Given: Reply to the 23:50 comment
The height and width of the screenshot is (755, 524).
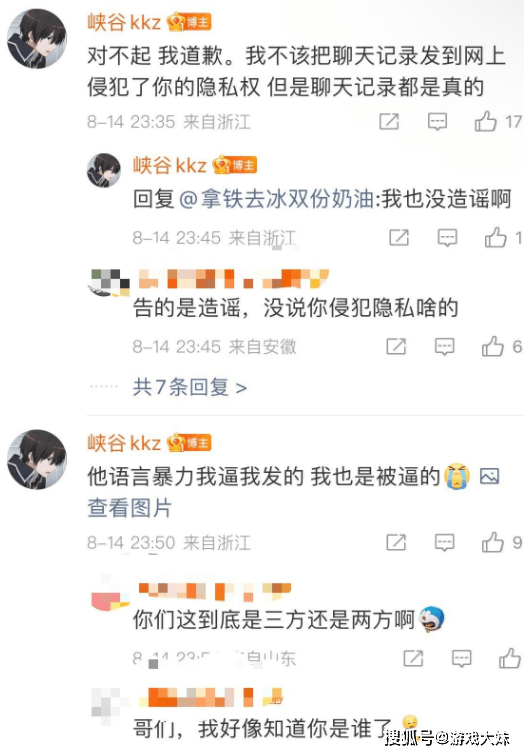Looking at the screenshot, I should point(444,543).
